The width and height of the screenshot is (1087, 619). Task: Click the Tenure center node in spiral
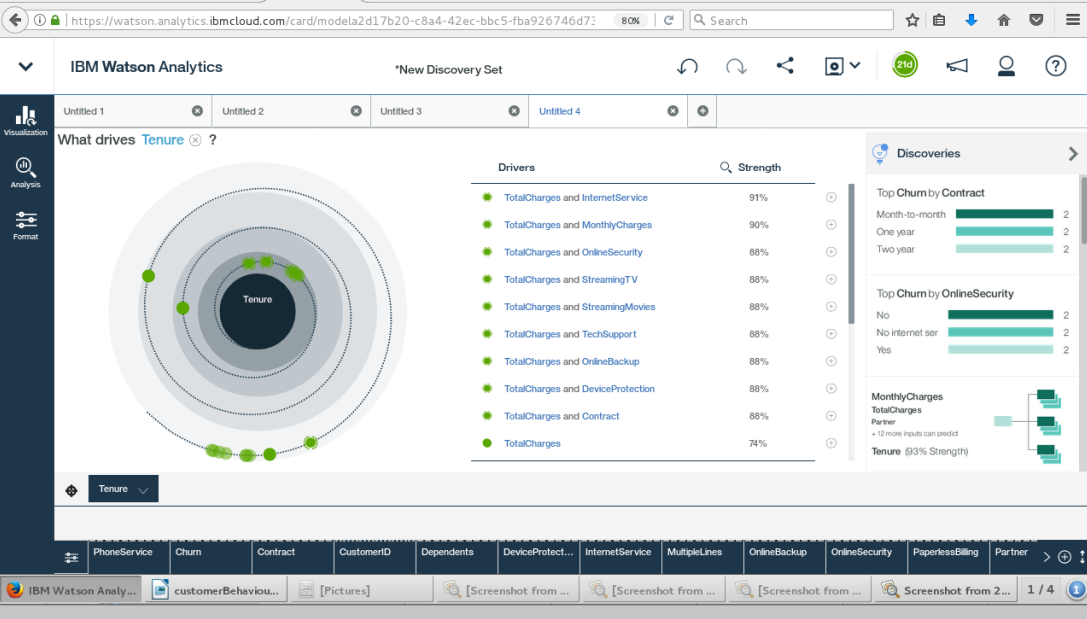coord(257,311)
